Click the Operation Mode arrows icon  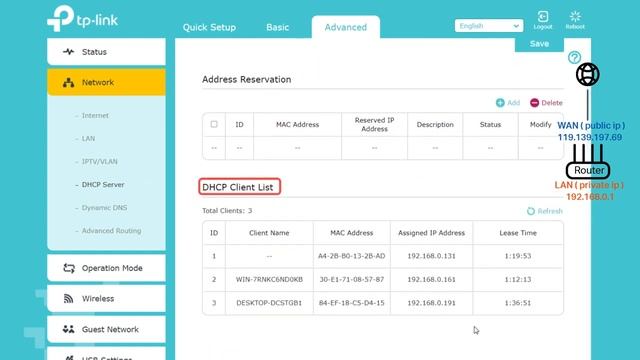pos(69,268)
